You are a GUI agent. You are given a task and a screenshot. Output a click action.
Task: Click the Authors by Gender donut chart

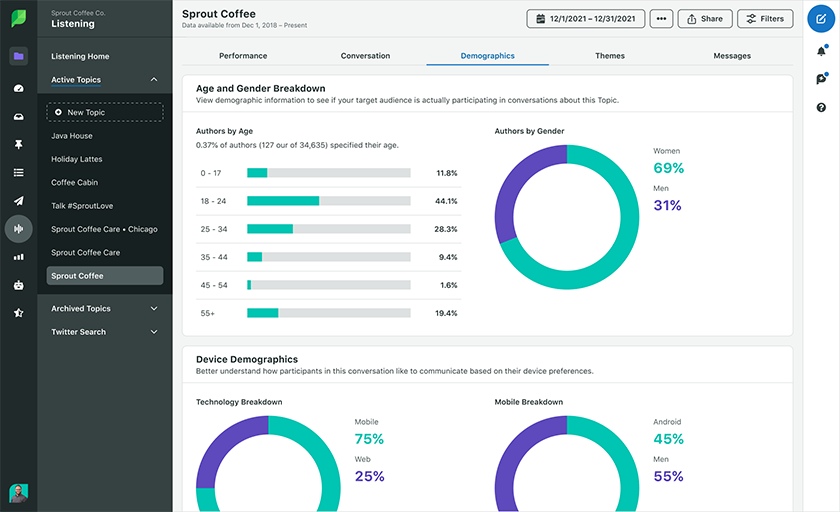pyautogui.click(x=567, y=217)
